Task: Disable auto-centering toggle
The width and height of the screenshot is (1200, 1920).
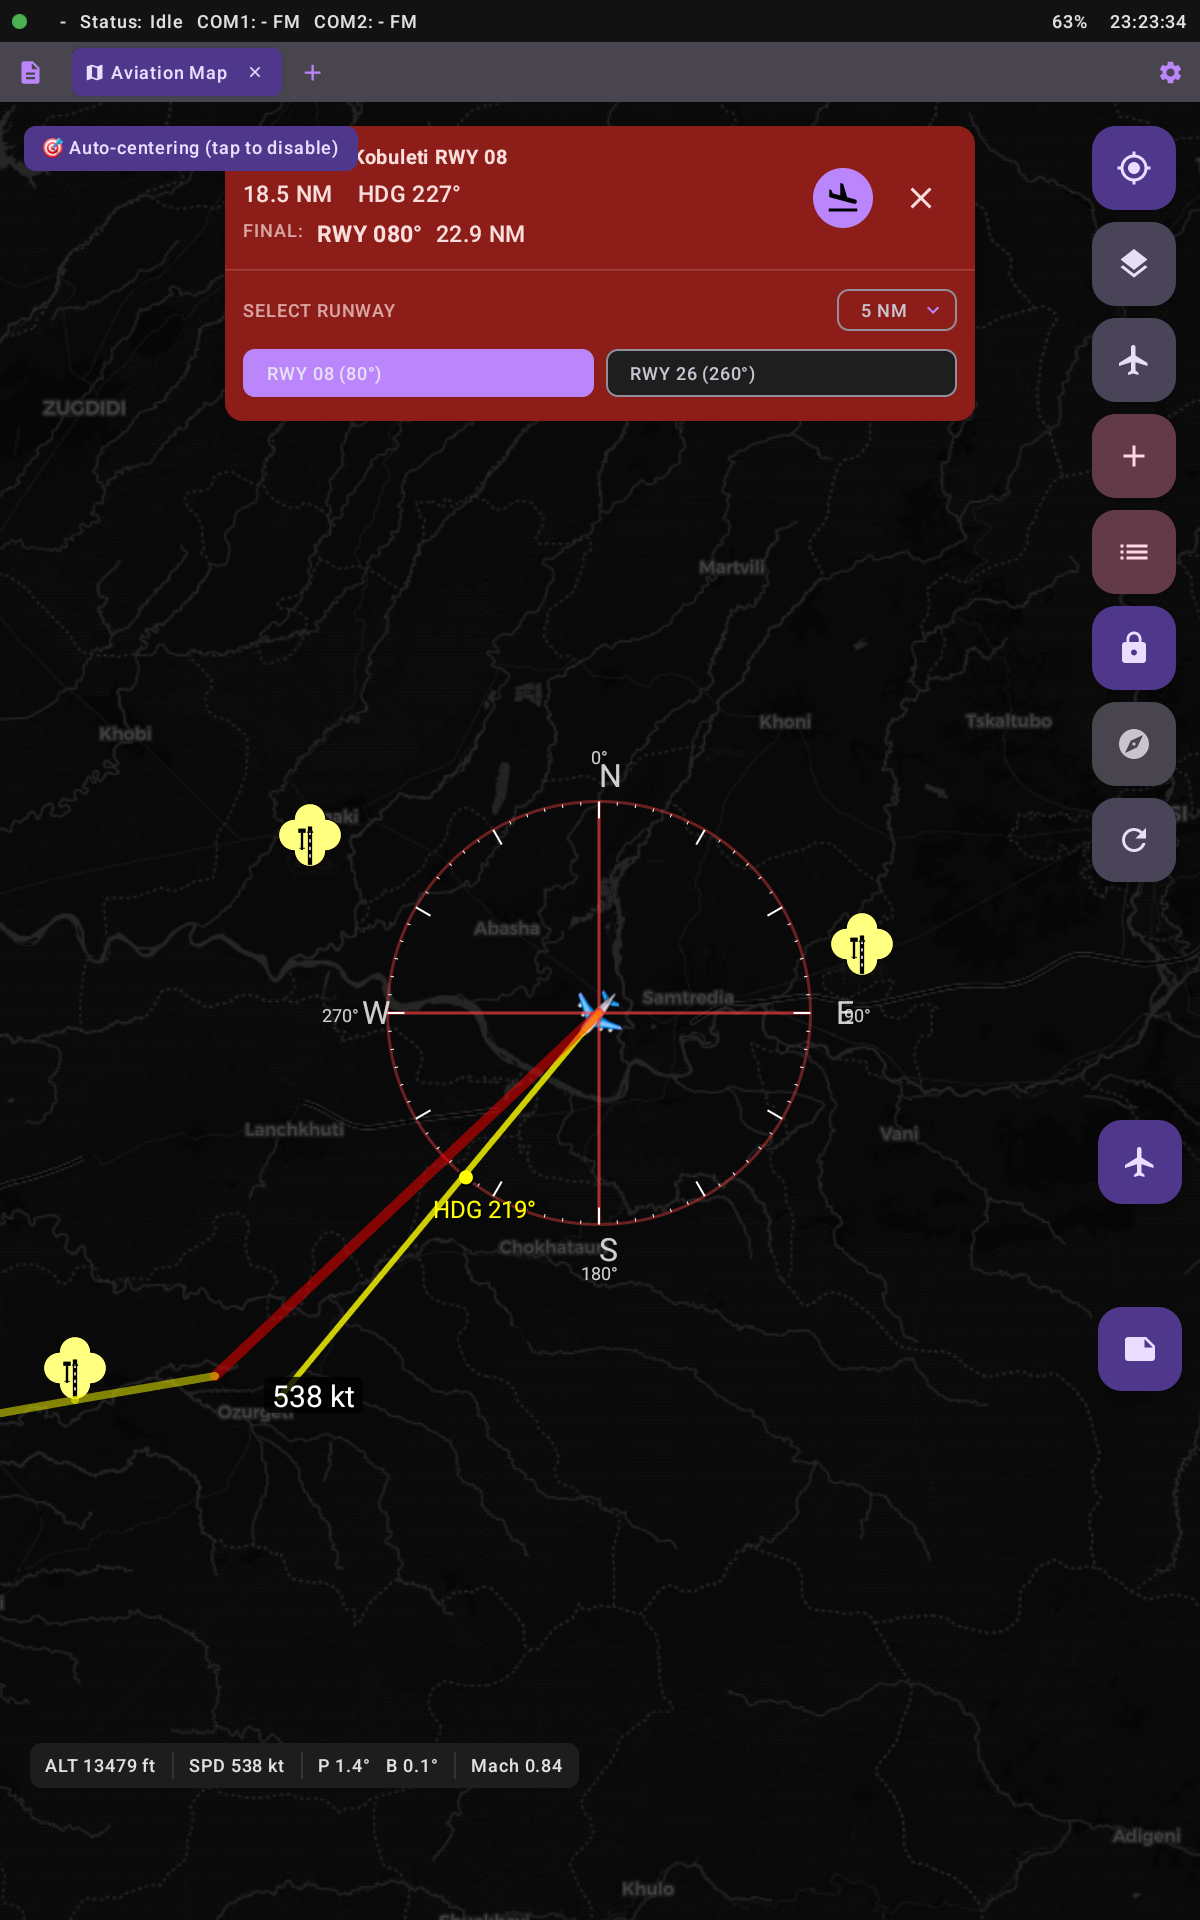Action: pos(191,148)
